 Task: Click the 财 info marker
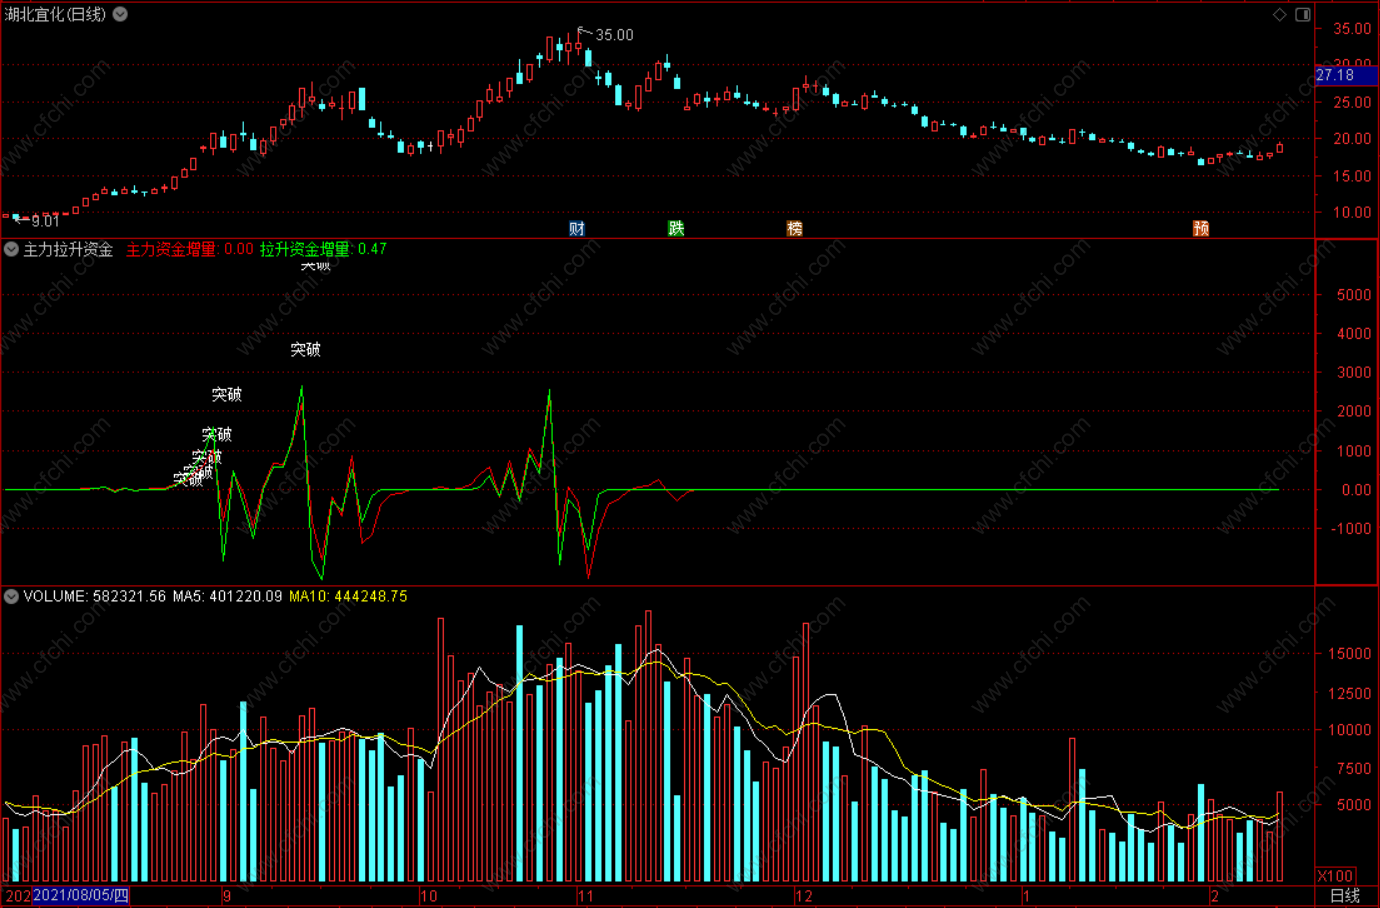point(577,228)
